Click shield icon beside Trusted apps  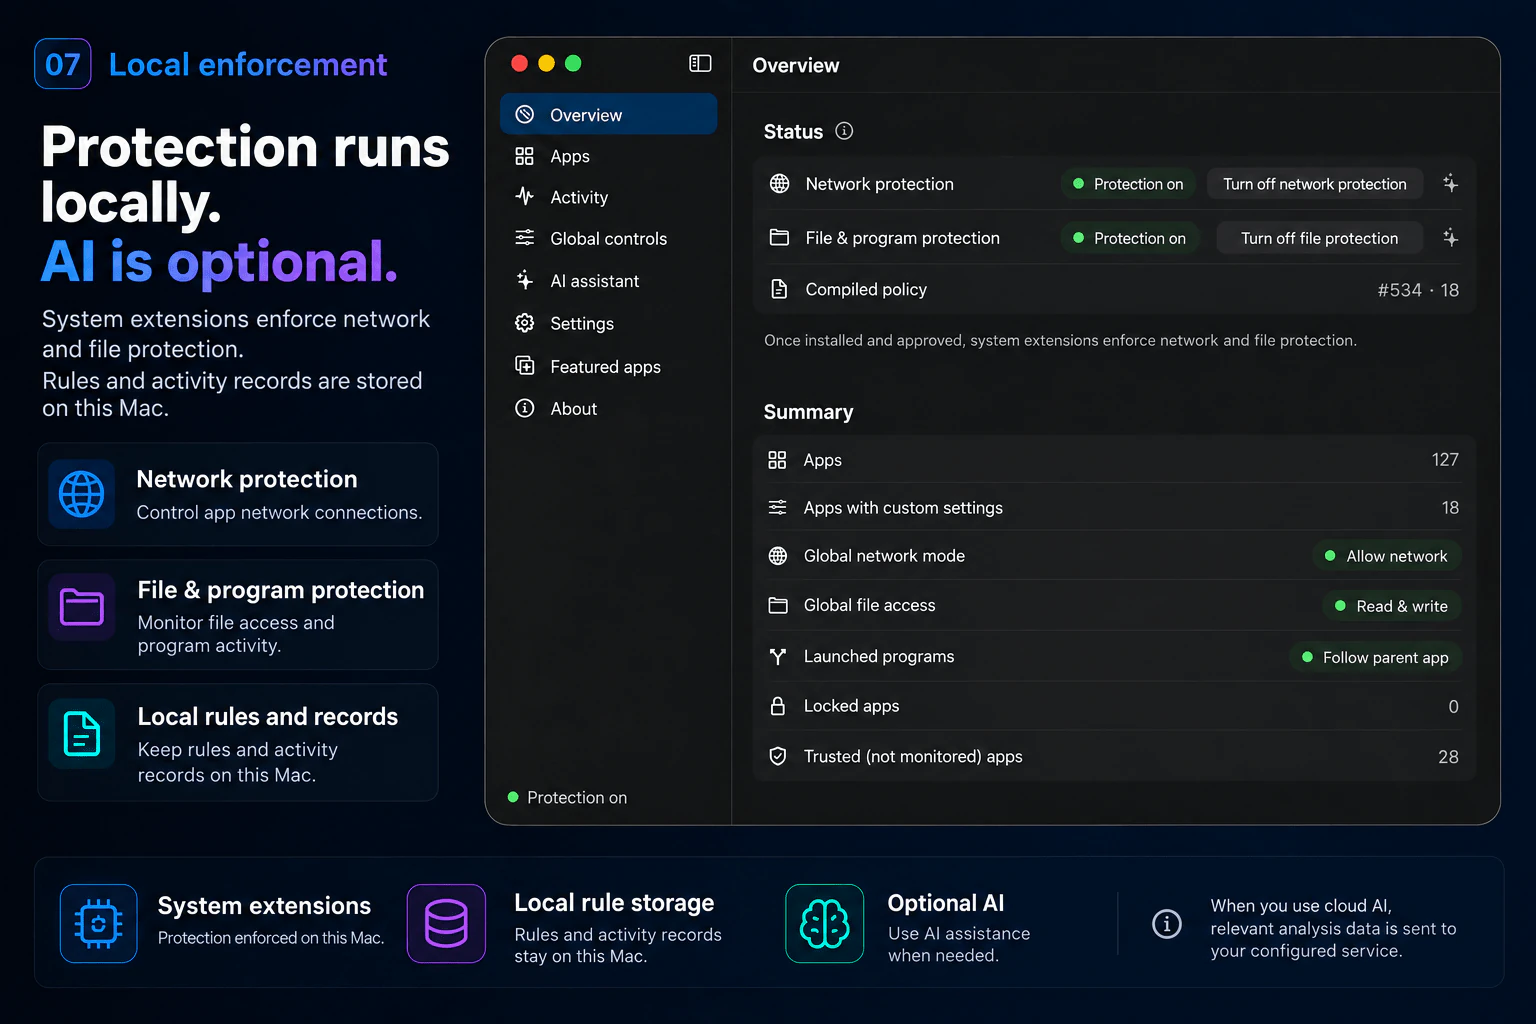[777, 756]
